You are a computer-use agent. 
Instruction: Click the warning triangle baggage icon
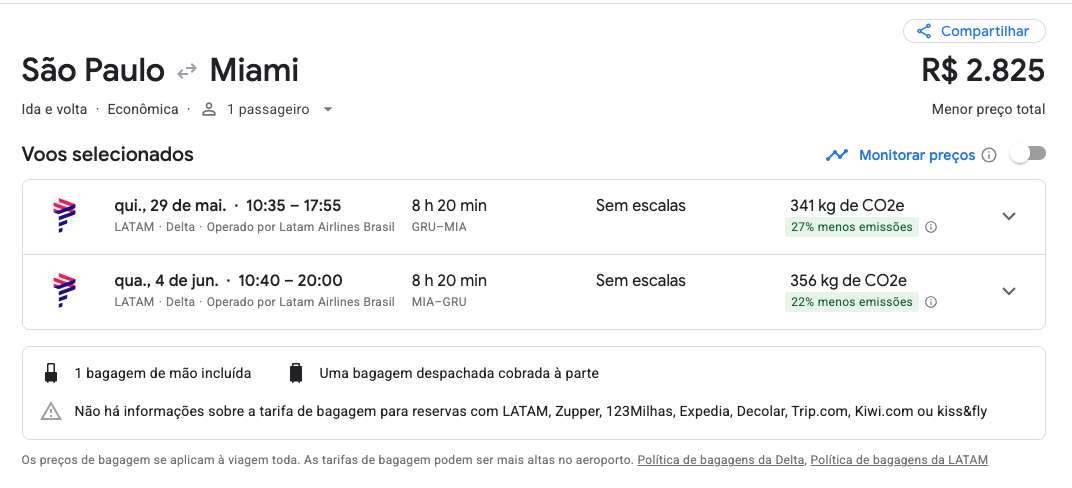click(51, 411)
